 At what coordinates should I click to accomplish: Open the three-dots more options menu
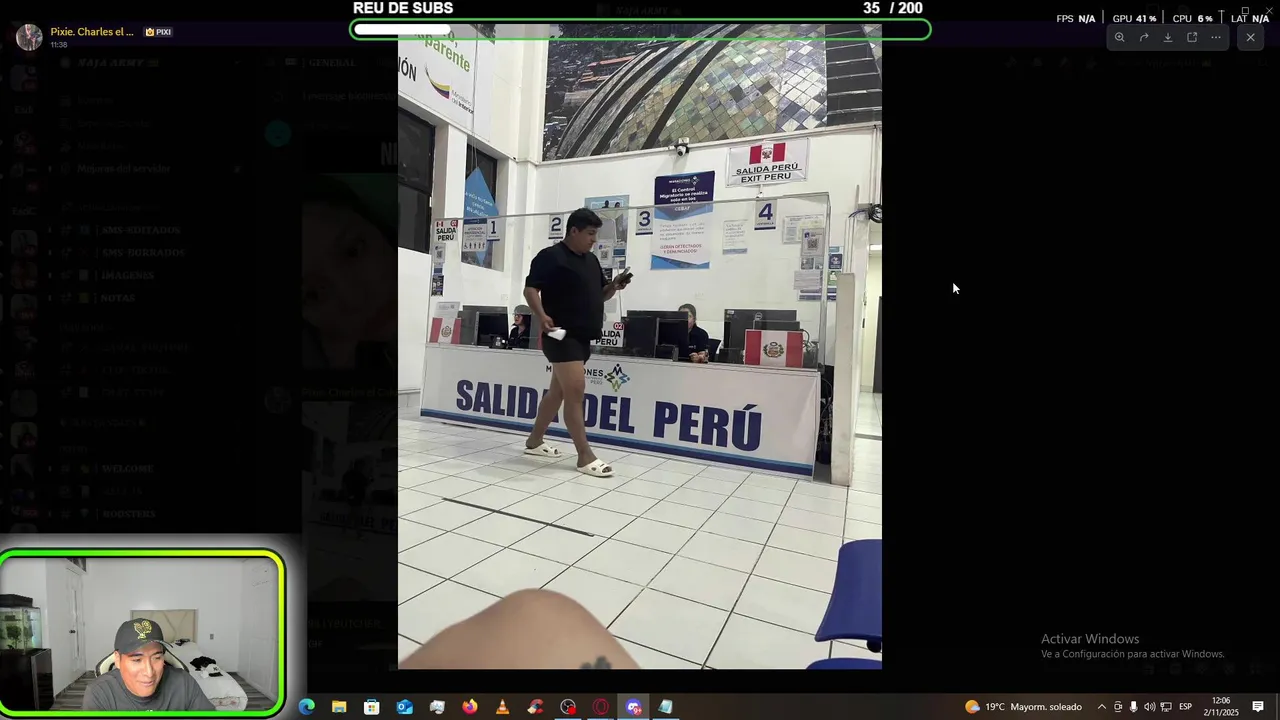1216,37
